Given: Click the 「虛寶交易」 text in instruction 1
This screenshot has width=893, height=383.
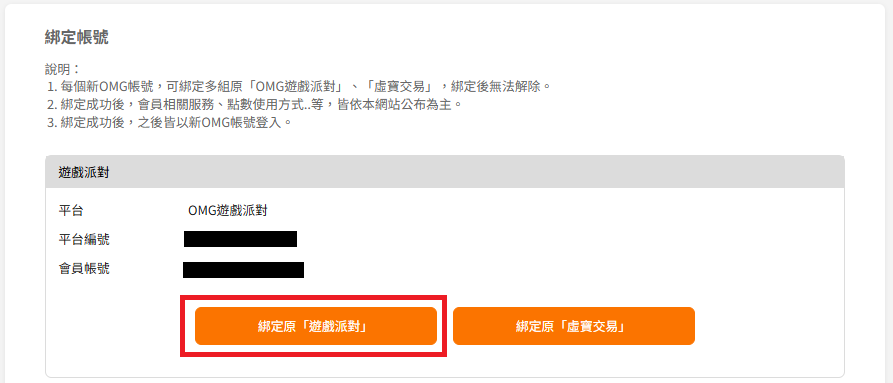Looking at the screenshot, I should coord(399,87).
